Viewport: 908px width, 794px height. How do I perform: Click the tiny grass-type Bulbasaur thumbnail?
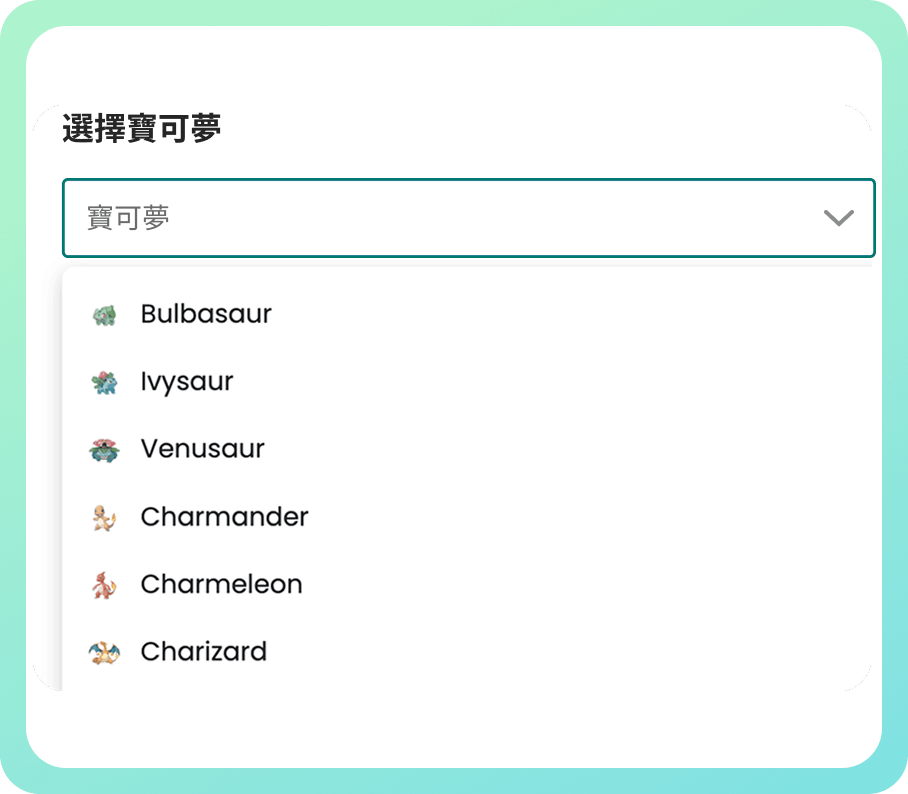pyautogui.click(x=103, y=313)
